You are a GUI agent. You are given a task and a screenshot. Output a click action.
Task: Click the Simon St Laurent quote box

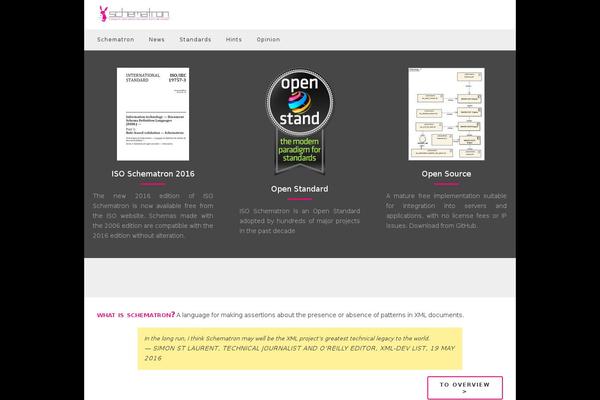point(300,348)
